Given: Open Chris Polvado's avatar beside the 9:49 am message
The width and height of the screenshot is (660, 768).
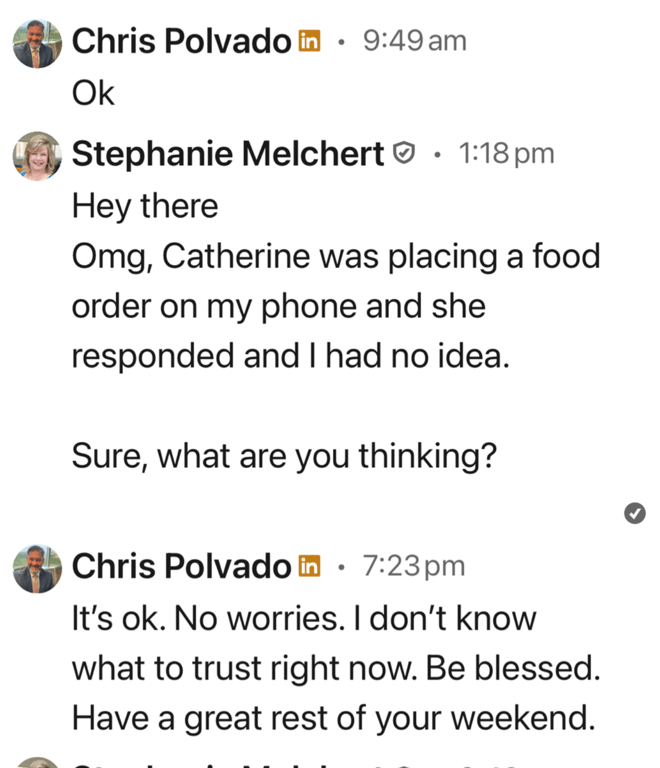Looking at the screenshot, I should [37, 43].
